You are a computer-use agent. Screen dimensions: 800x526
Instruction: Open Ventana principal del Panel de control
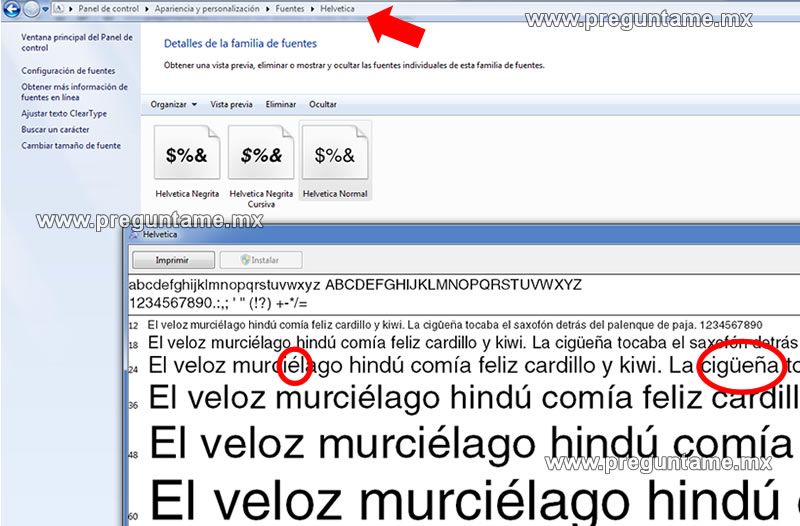(77, 42)
